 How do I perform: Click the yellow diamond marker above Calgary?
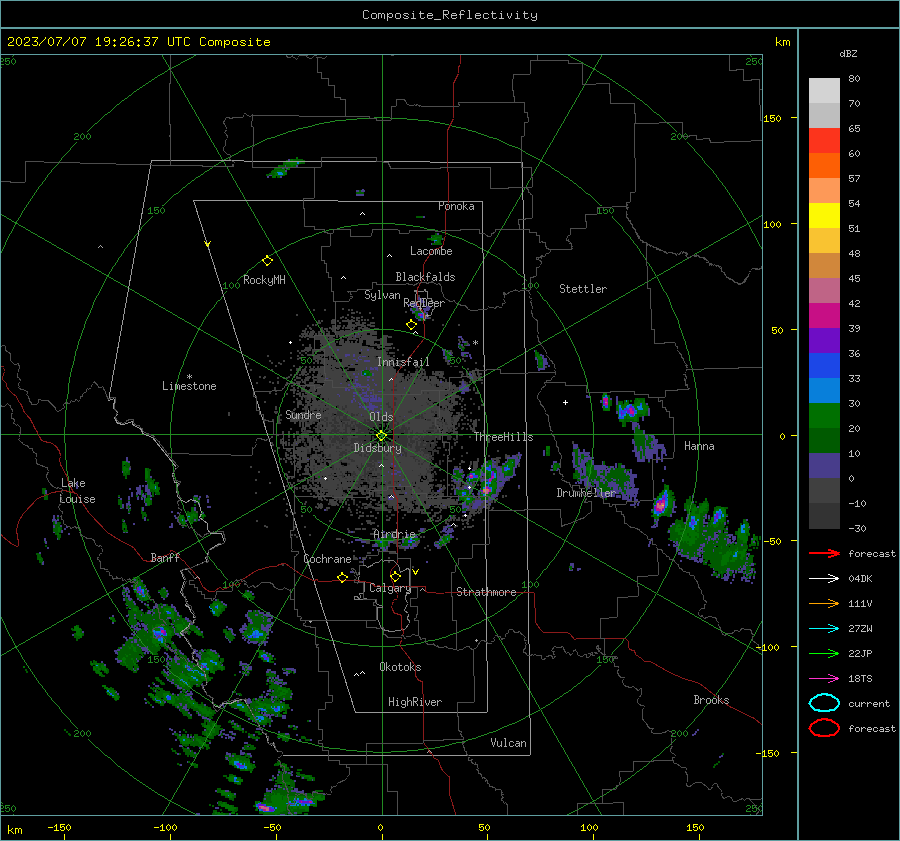[395, 576]
